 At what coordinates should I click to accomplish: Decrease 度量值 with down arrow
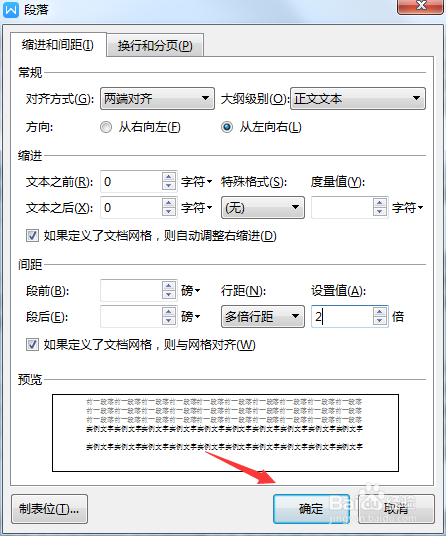380,212
